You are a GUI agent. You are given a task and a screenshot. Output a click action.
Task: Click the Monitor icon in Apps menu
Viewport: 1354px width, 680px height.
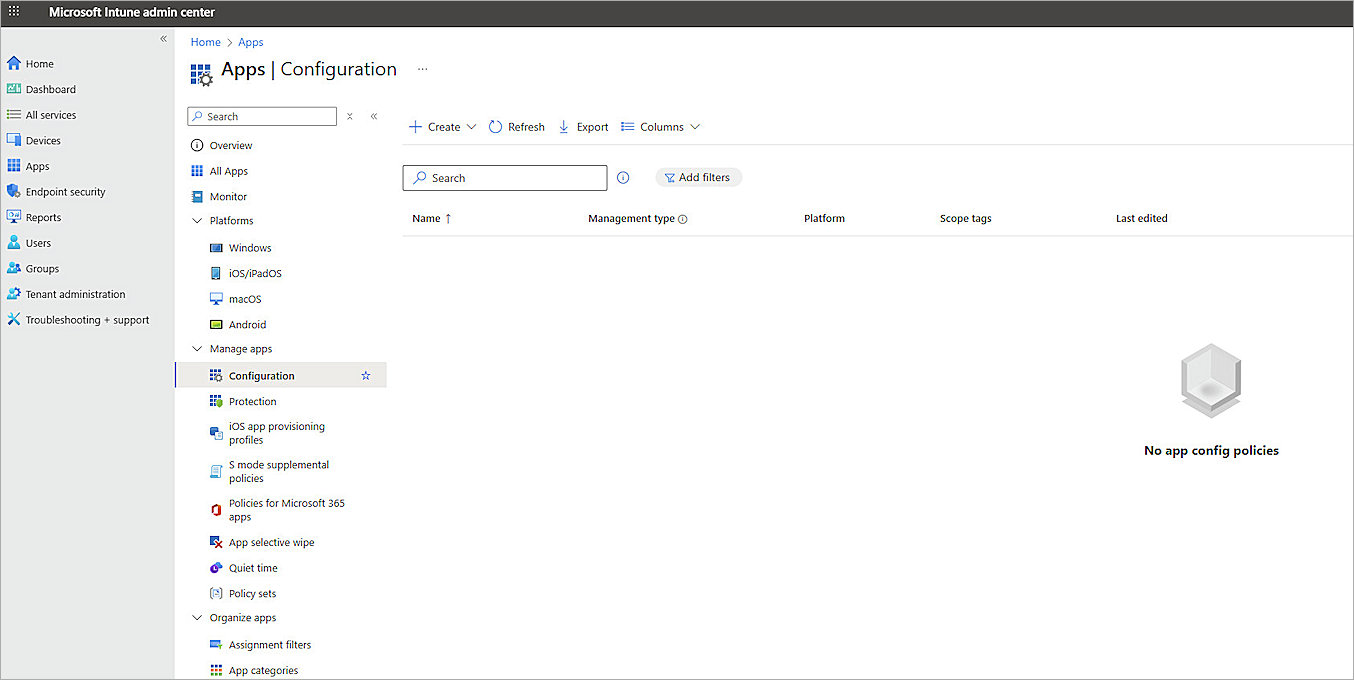(x=197, y=197)
